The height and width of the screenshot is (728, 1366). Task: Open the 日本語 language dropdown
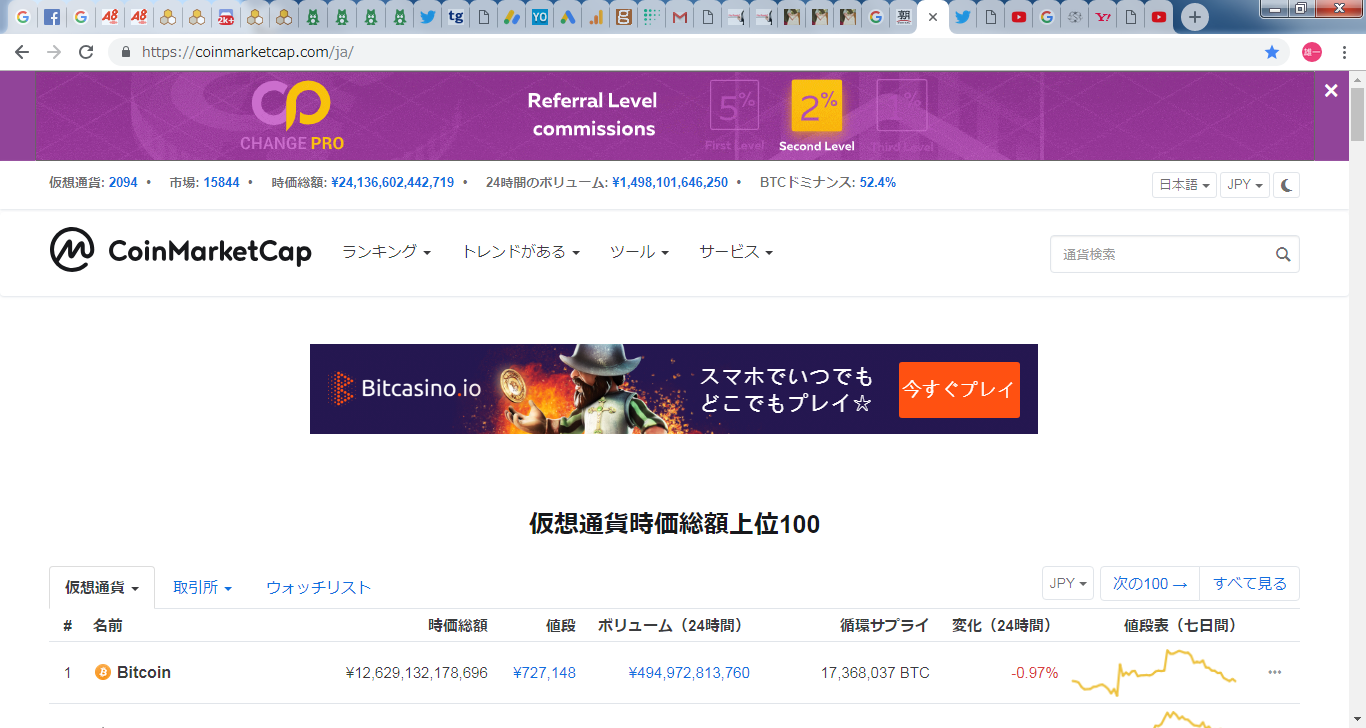click(x=1185, y=185)
